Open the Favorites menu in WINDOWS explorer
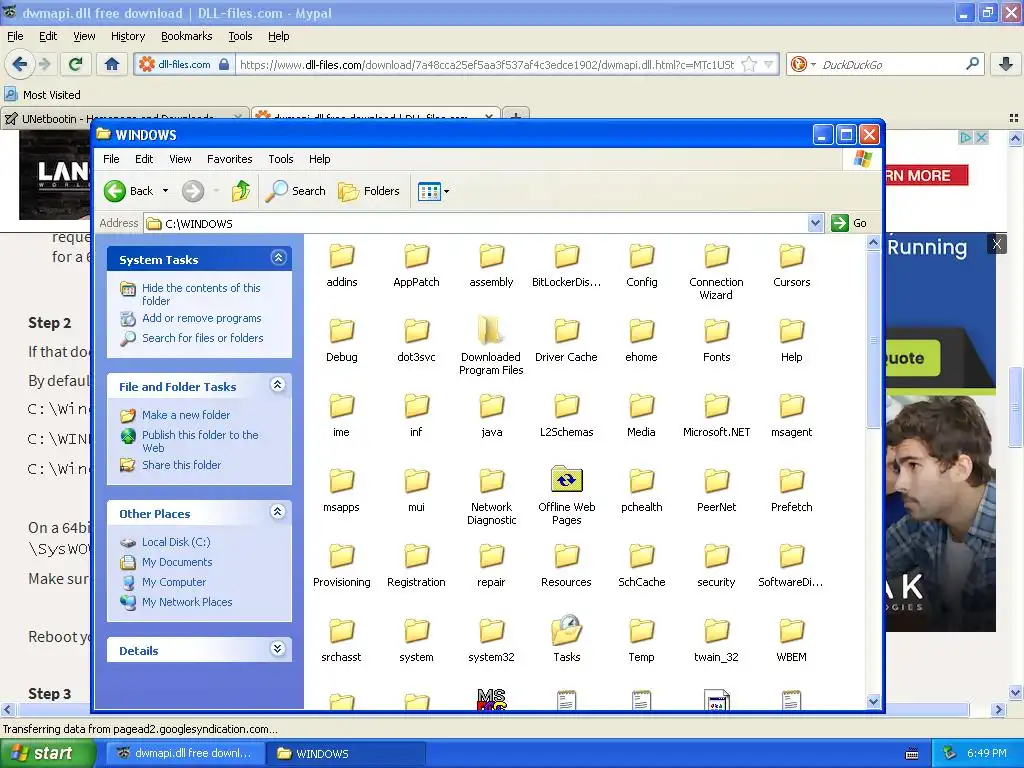This screenshot has width=1024, height=768. (x=229, y=159)
